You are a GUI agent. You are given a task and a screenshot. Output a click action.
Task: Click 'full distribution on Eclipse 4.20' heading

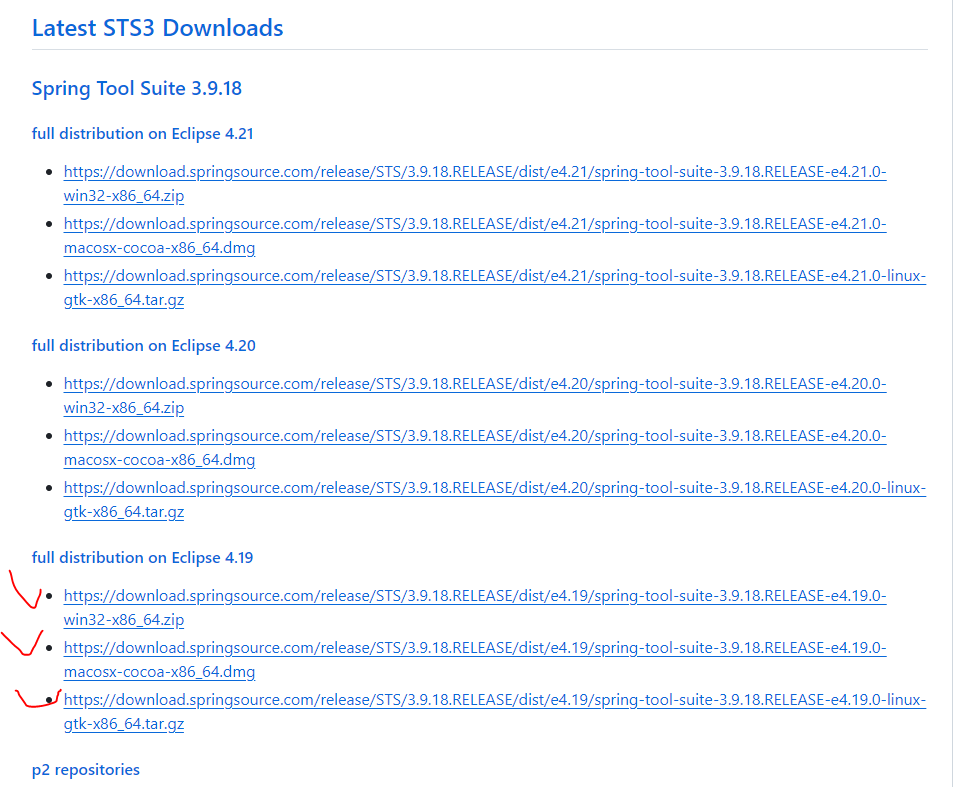tap(143, 346)
